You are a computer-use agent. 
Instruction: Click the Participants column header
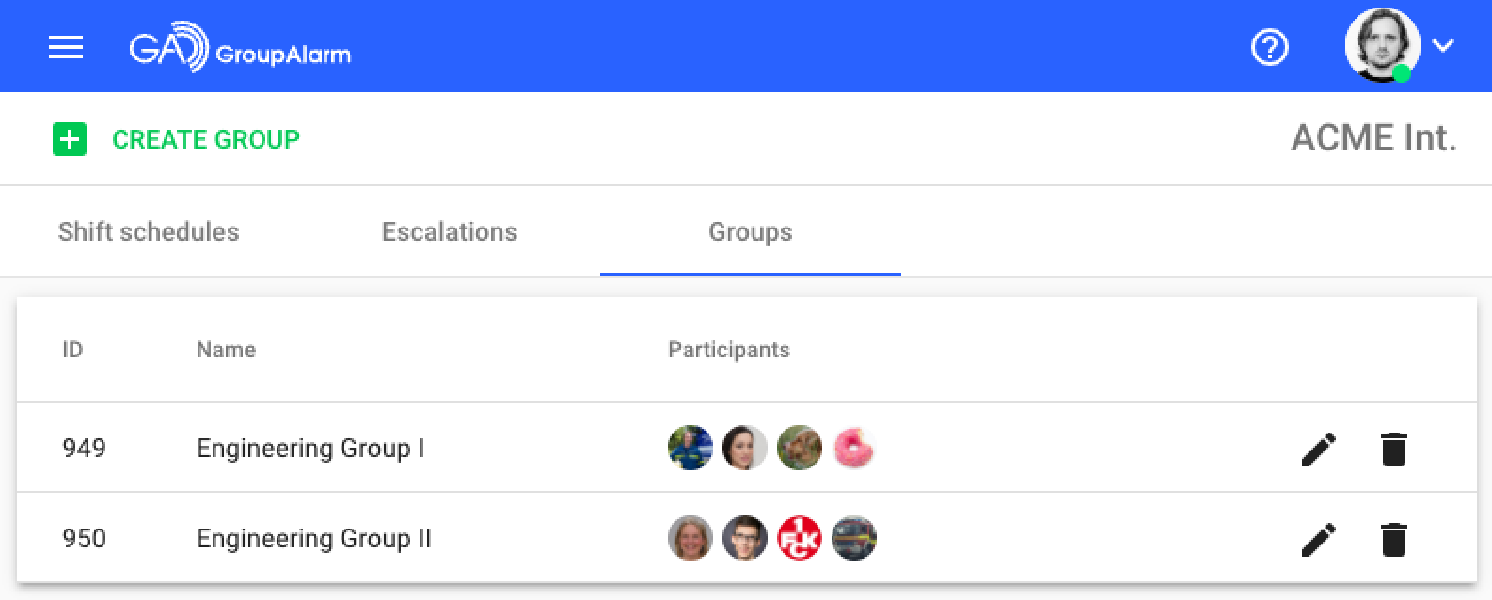point(729,349)
